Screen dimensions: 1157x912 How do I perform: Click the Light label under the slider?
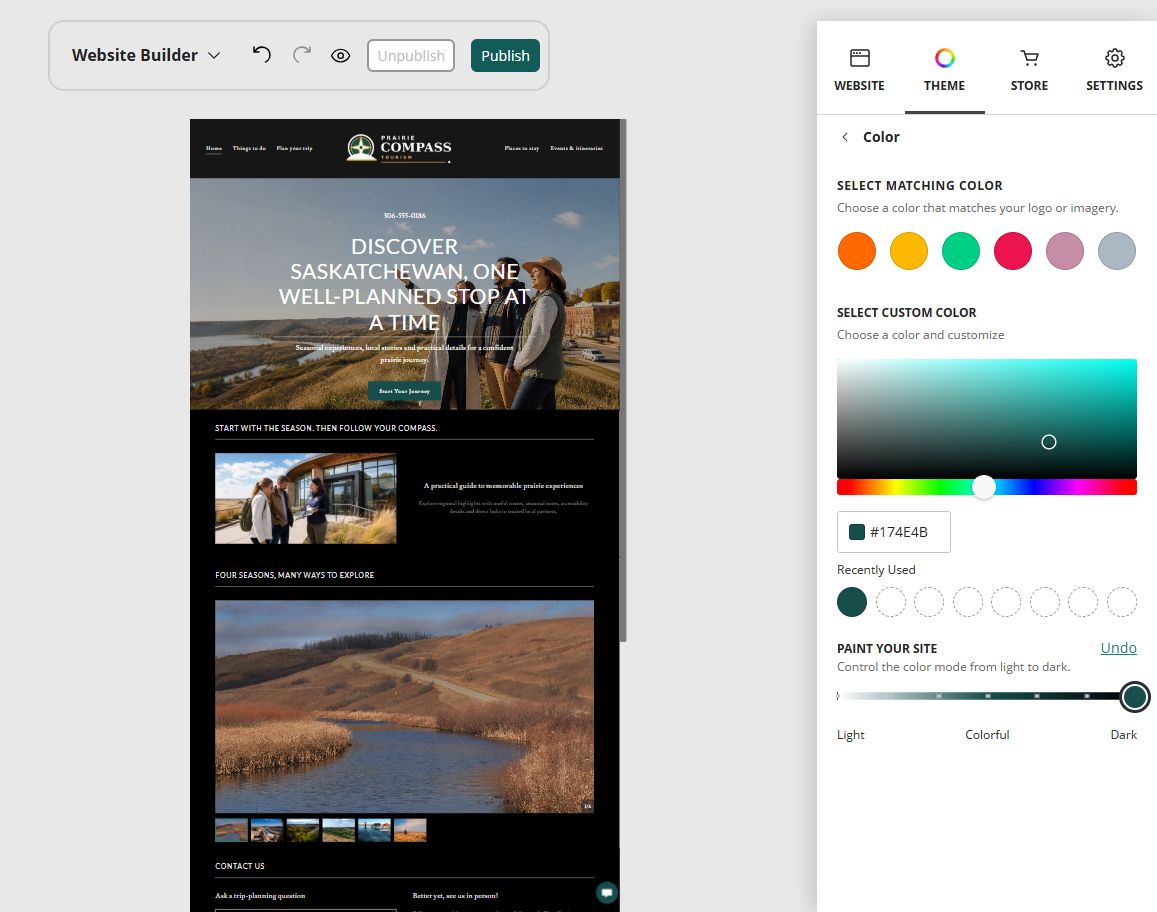coord(850,735)
